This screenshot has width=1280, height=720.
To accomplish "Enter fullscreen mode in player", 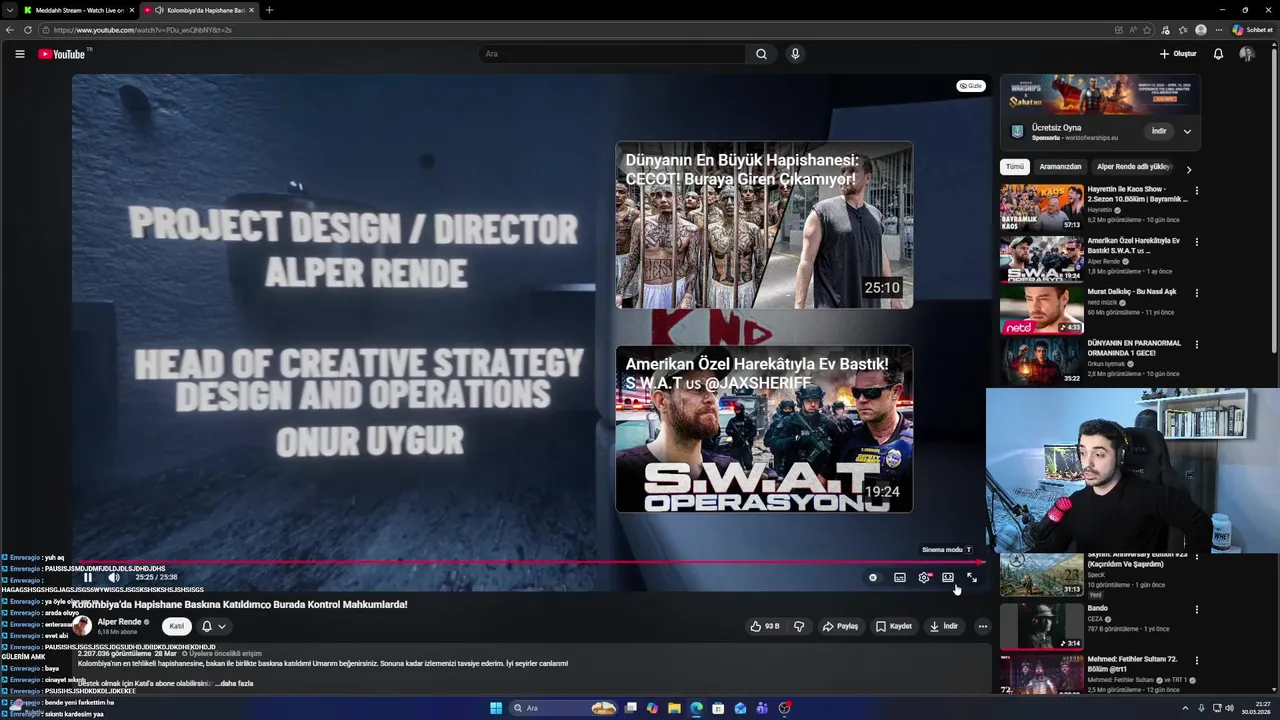I will pyautogui.click(x=972, y=577).
